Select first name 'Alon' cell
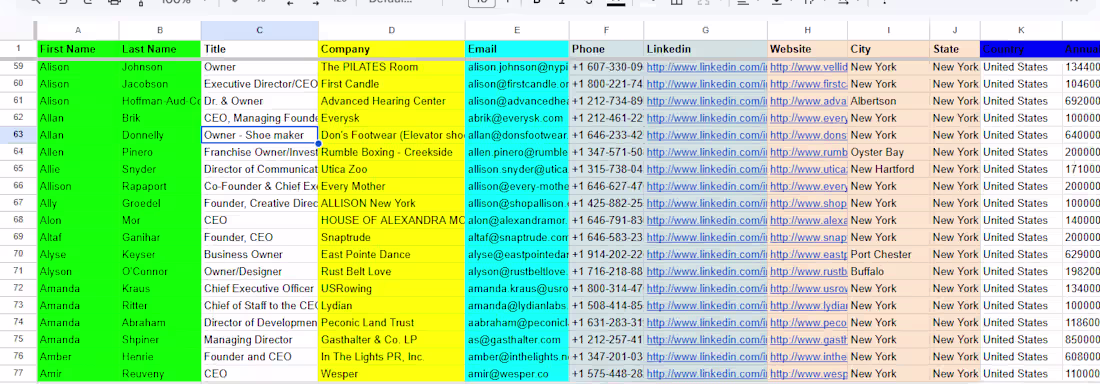This screenshot has height=384, width=1100. (78, 220)
